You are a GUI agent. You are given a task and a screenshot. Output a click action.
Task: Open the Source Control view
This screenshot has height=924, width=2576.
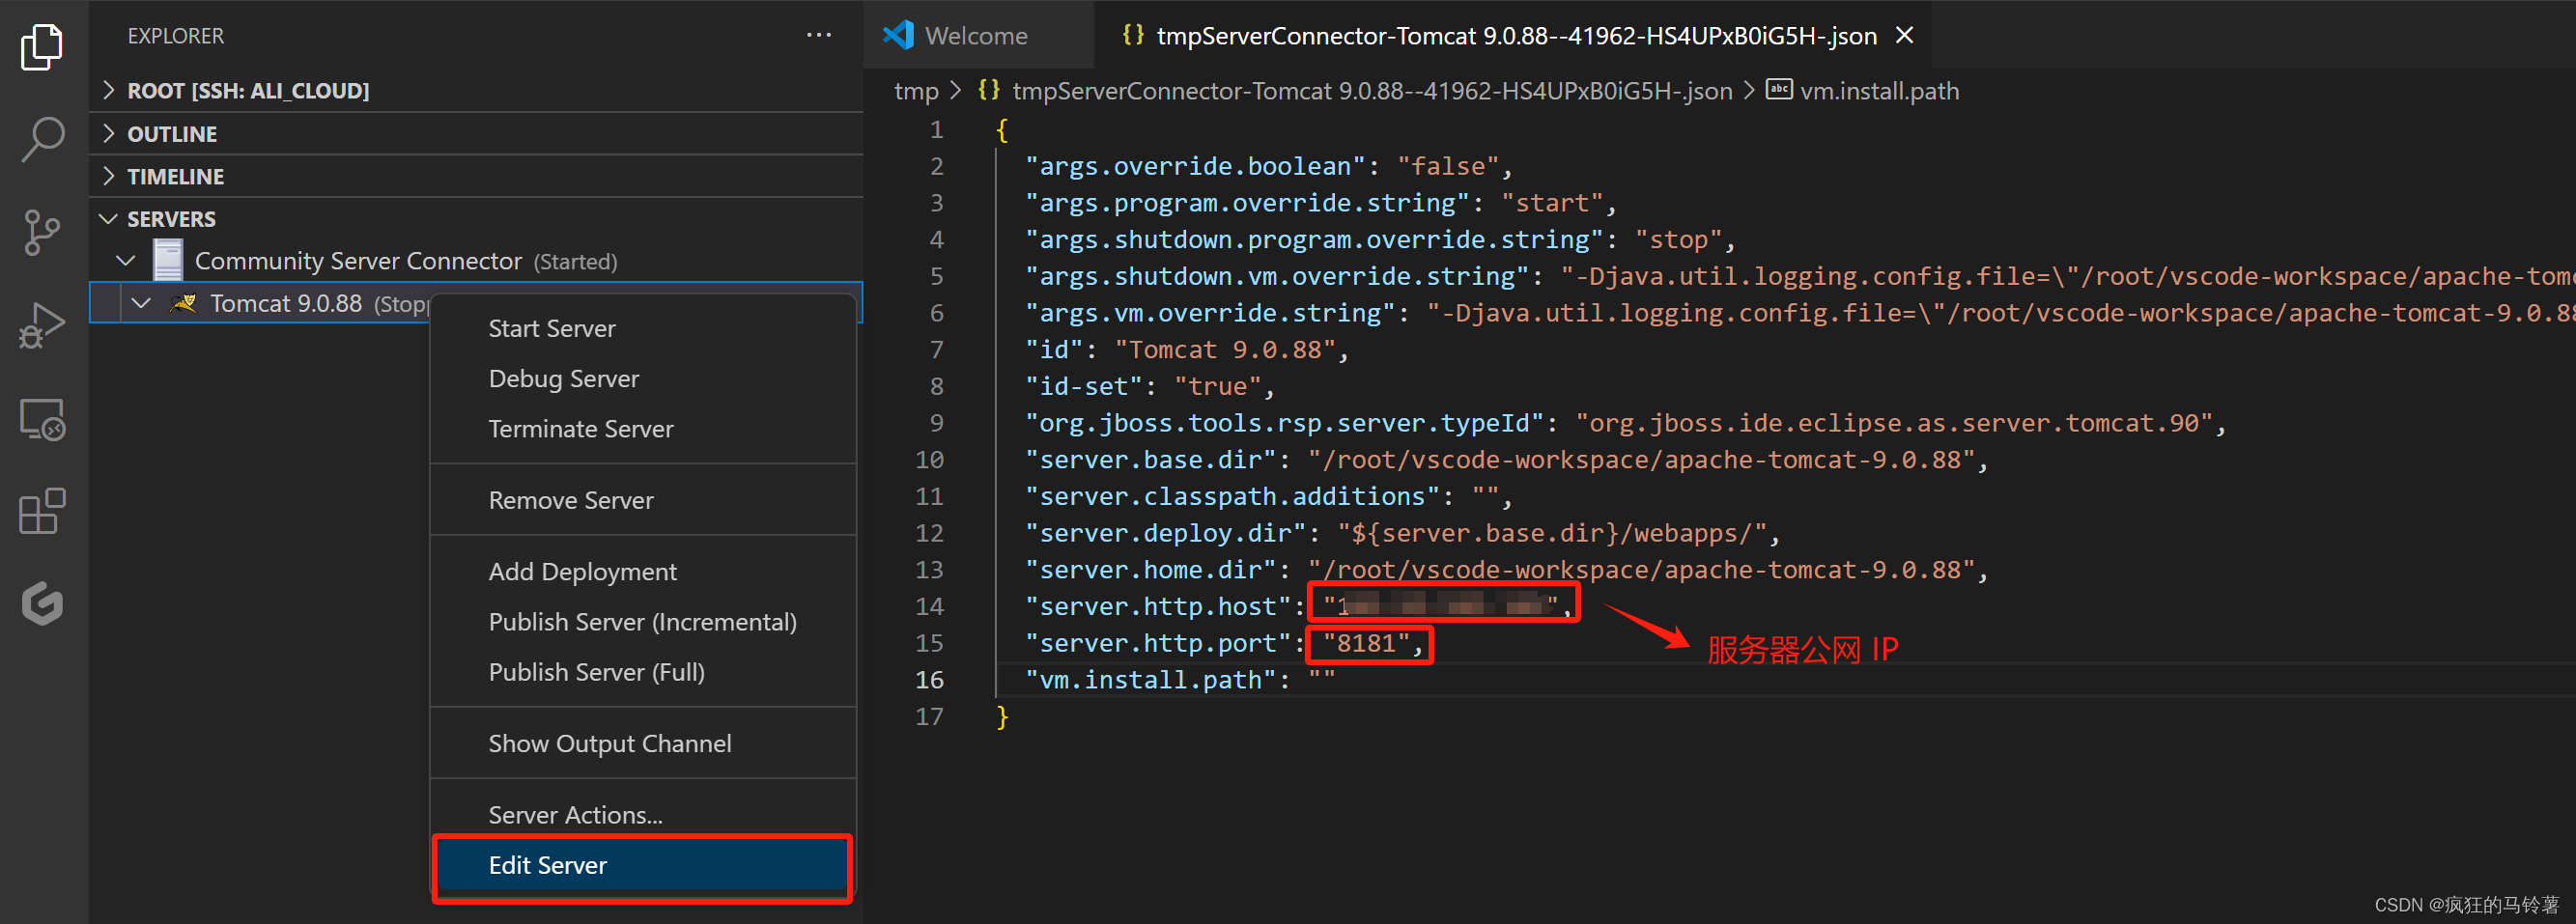tap(42, 232)
